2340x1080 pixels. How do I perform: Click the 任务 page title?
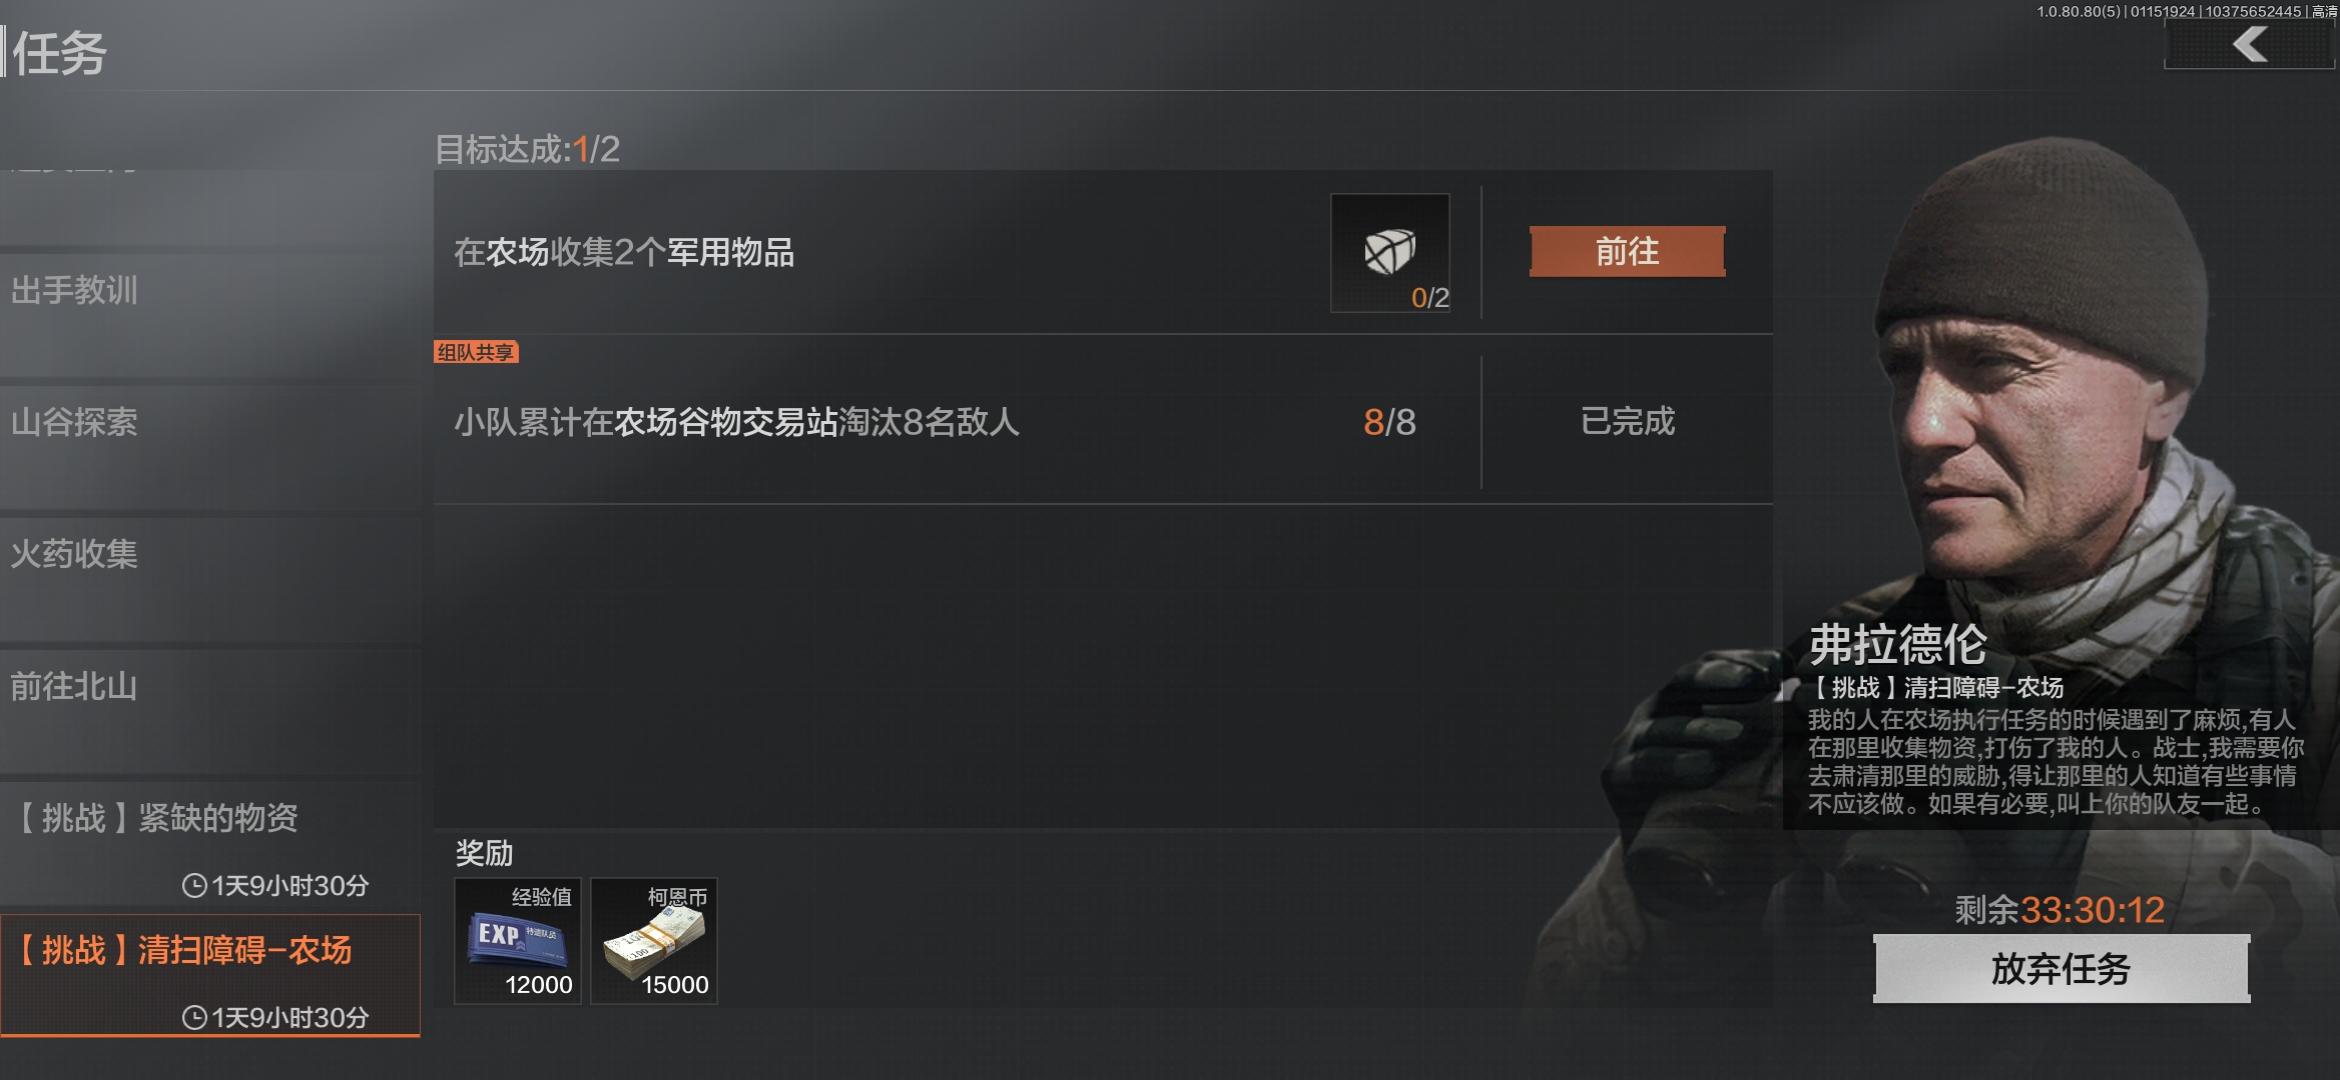click(59, 52)
